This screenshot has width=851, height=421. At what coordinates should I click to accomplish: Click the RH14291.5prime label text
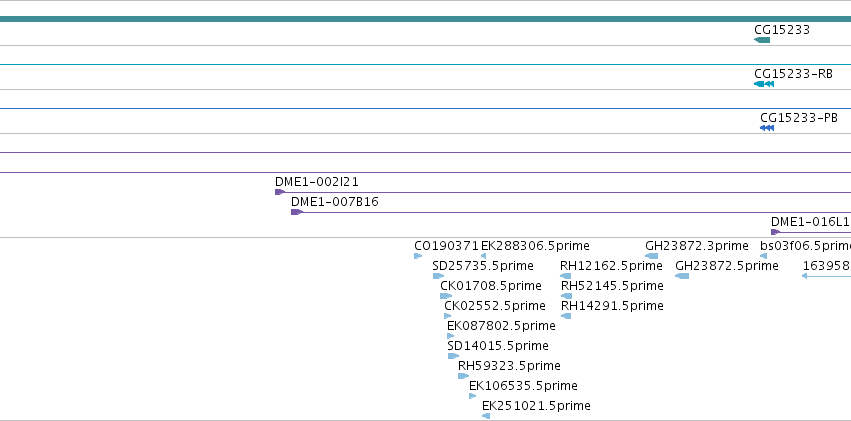point(612,306)
